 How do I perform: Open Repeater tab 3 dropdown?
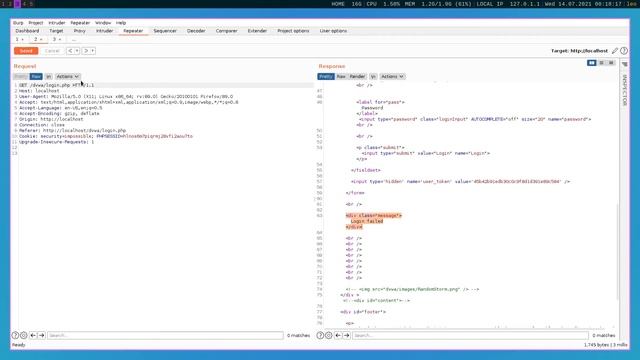click(60, 40)
